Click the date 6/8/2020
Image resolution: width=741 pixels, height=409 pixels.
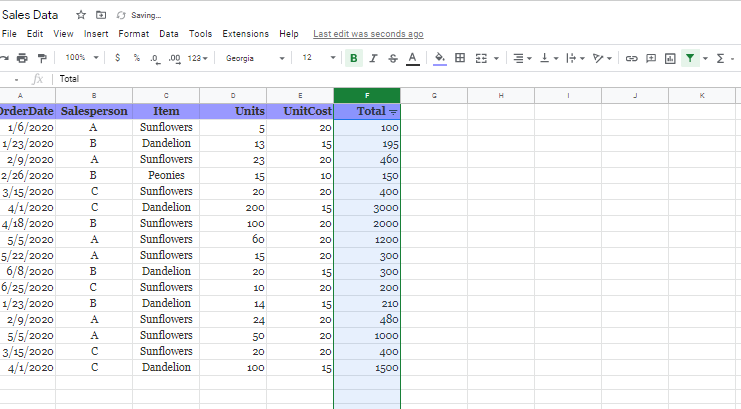coord(27,271)
